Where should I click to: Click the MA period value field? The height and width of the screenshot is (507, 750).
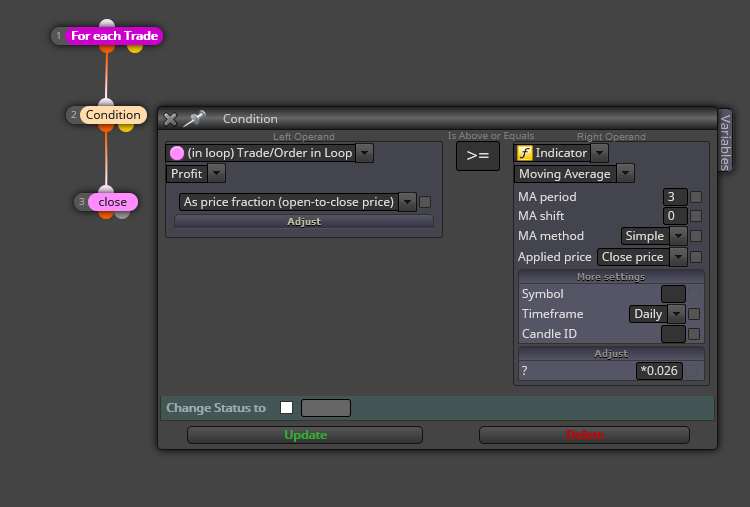(x=675, y=197)
